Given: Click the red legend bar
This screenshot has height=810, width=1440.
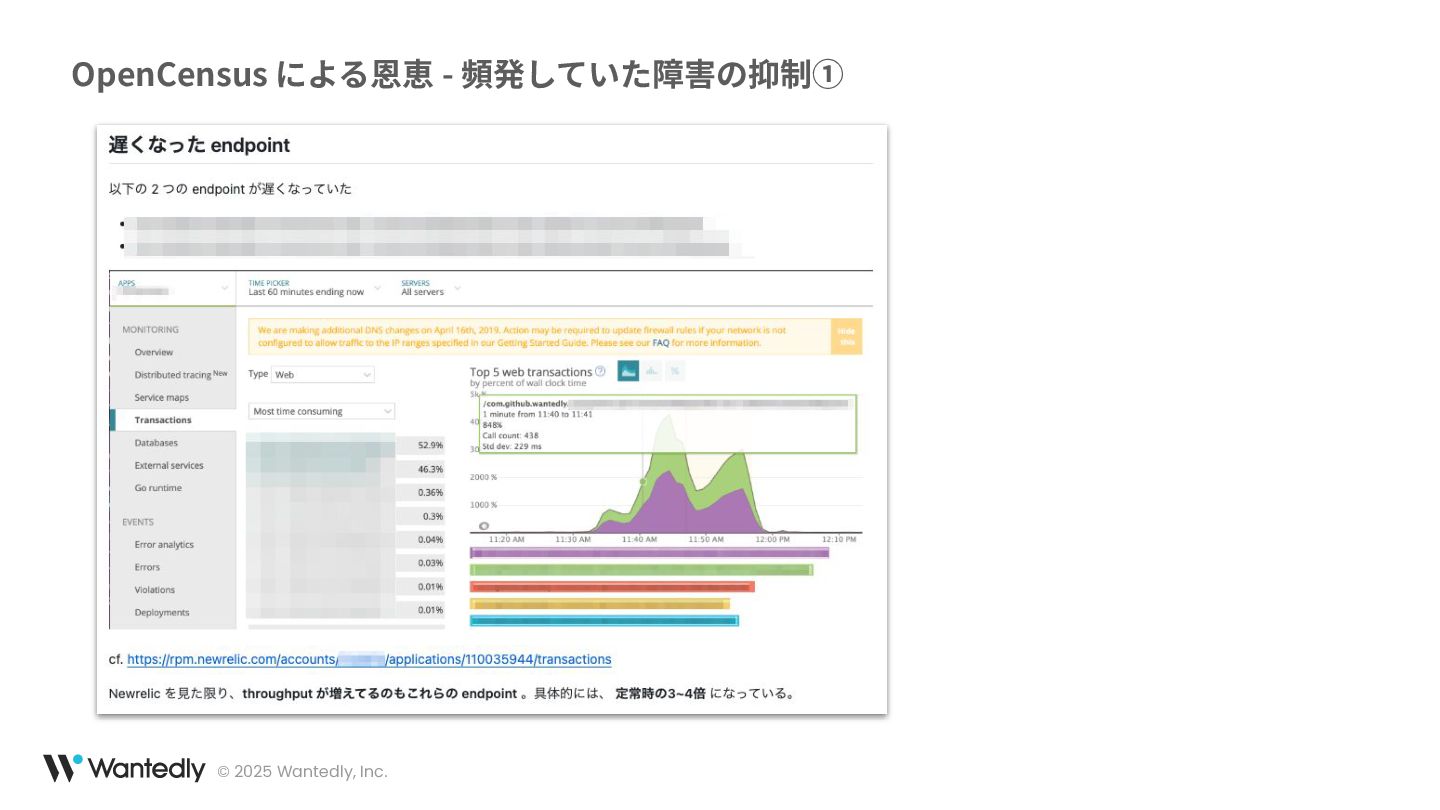Looking at the screenshot, I should pos(612,587).
